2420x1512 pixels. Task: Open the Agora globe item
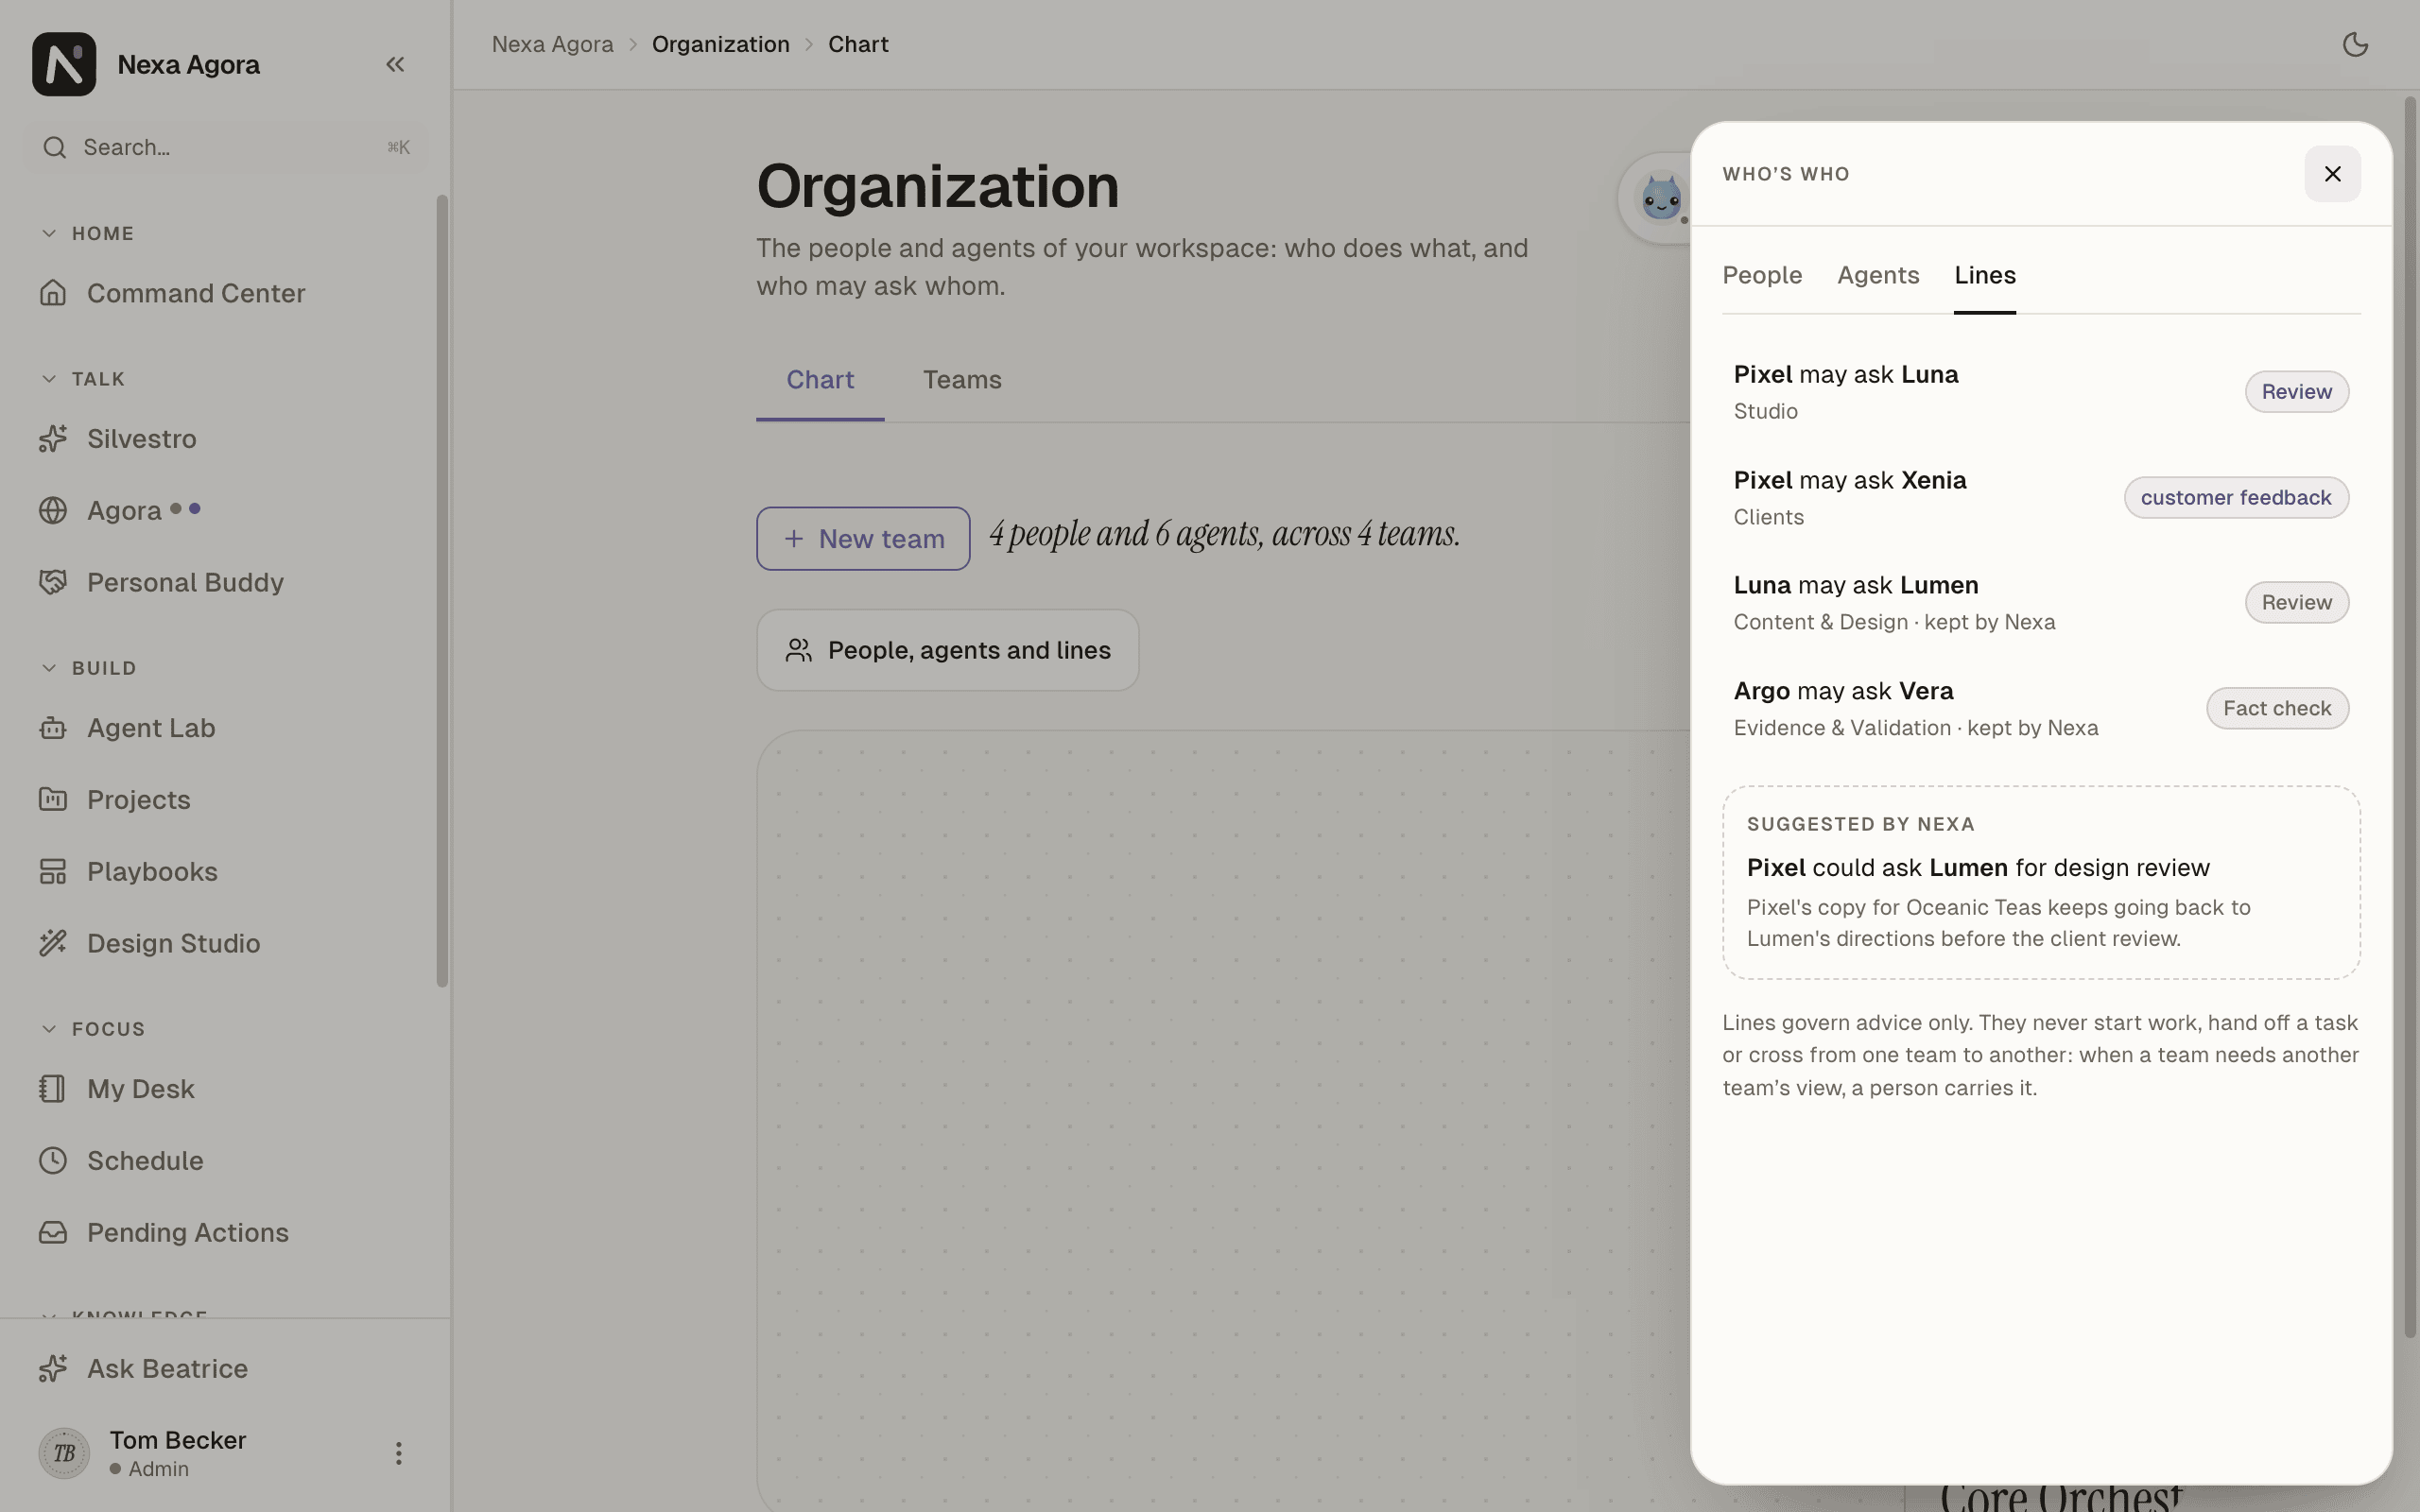point(225,511)
